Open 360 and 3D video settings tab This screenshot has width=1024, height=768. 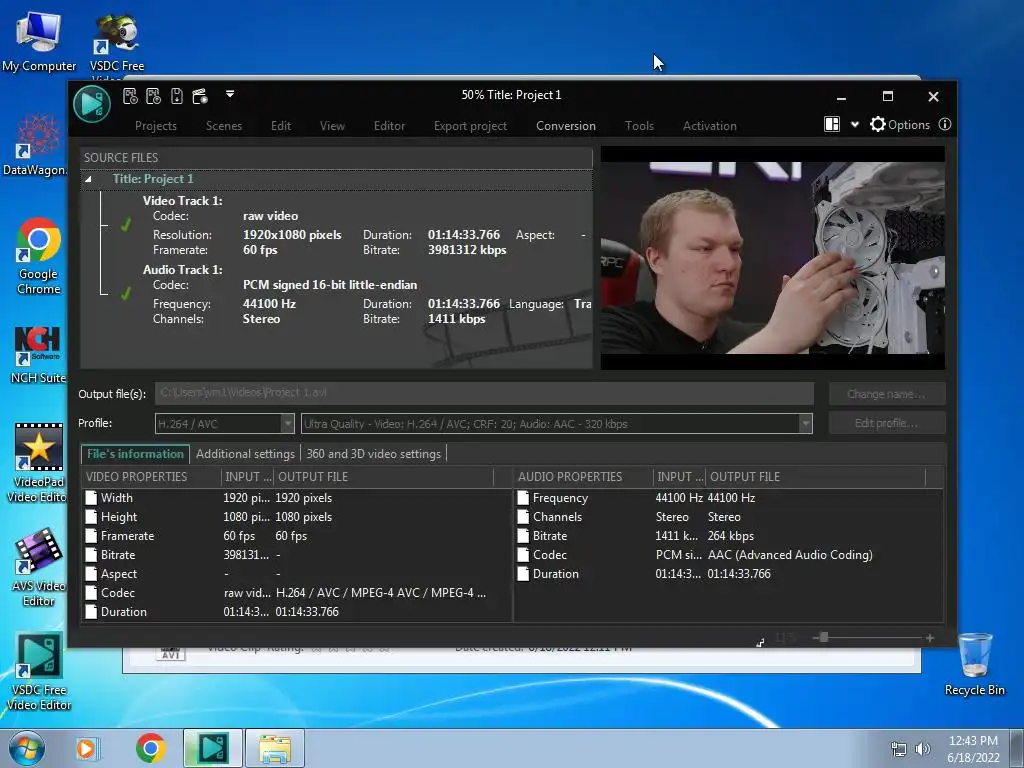pyautogui.click(x=374, y=454)
